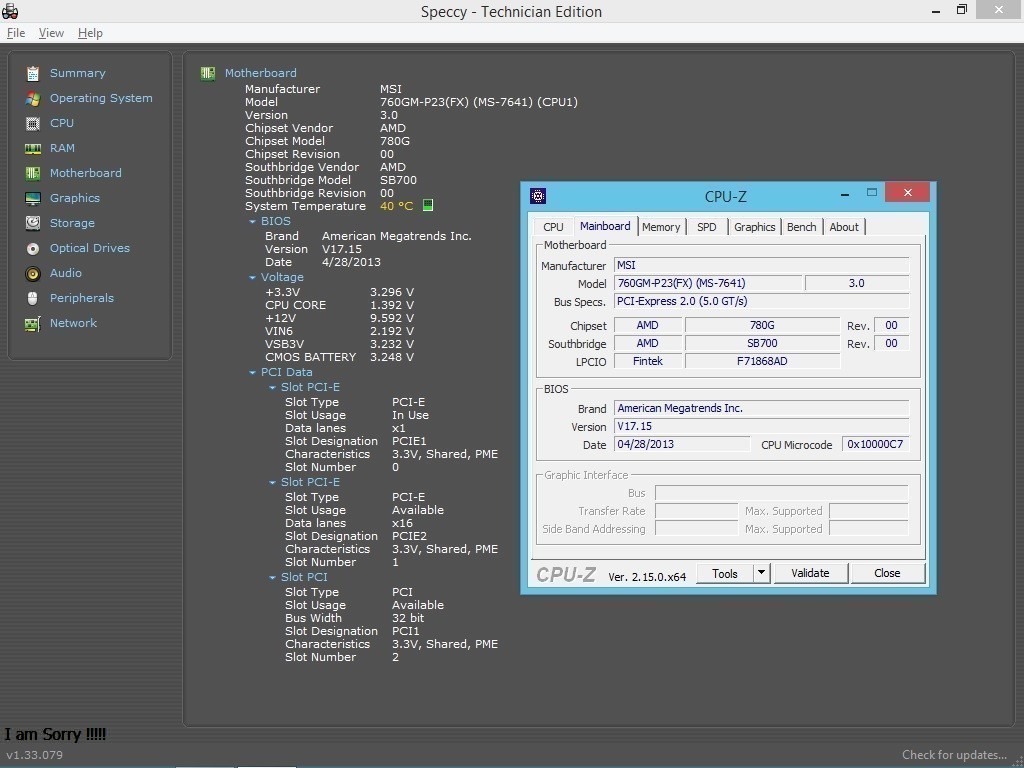
Task: Switch to Memory tab in CPU-Z
Action: 661,227
